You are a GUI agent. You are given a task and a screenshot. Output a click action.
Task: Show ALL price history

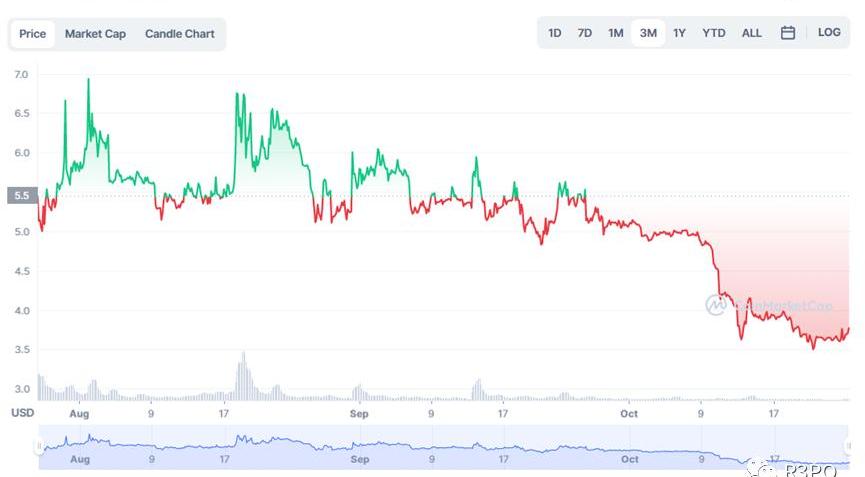coord(752,33)
